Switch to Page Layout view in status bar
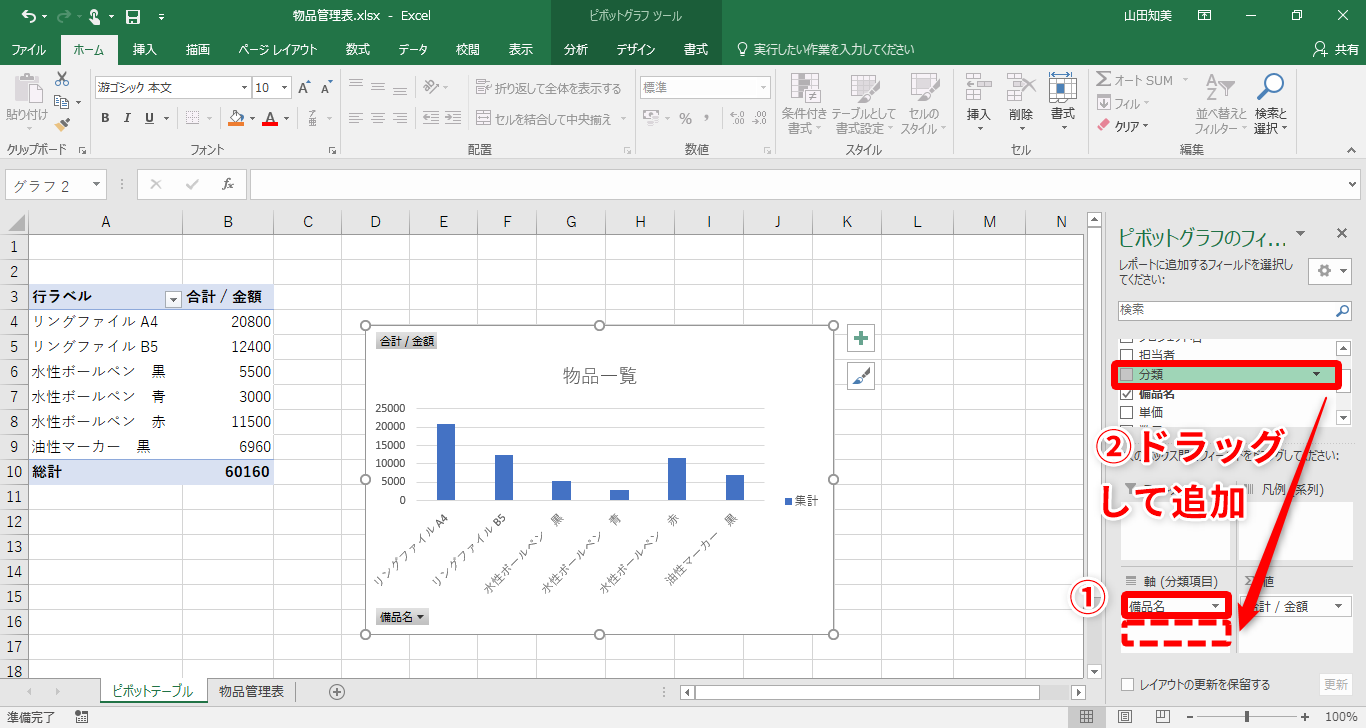Viewport: 1366px width, 728px height. 1125,717
